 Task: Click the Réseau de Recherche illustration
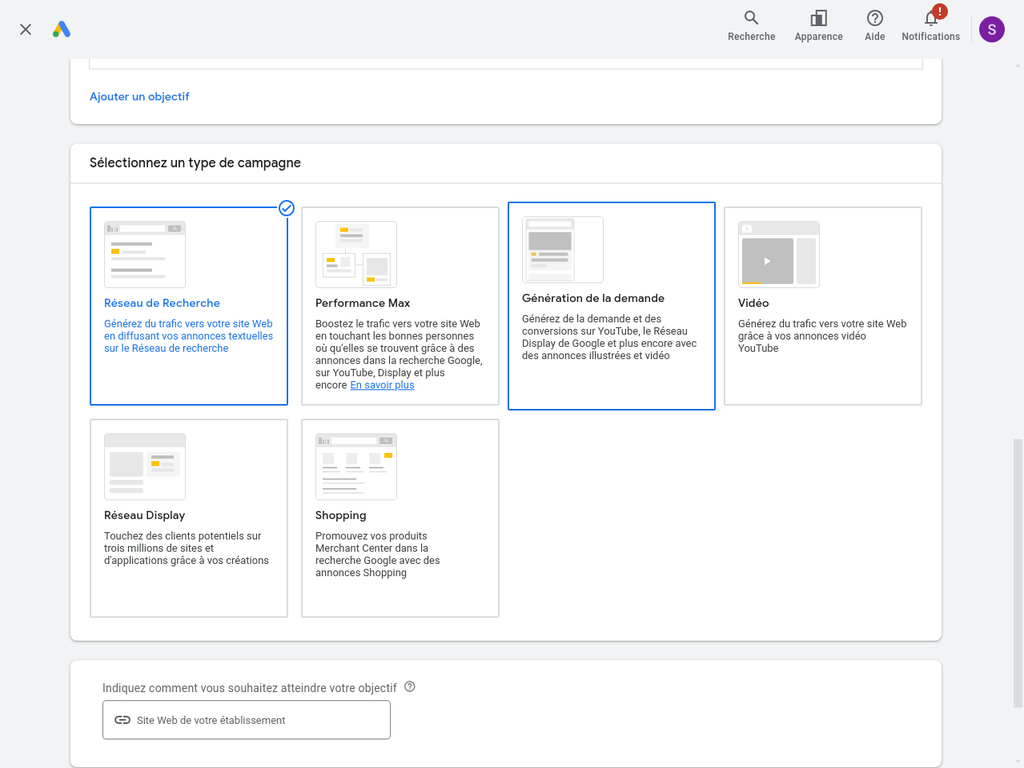click(x=145, y=254)
